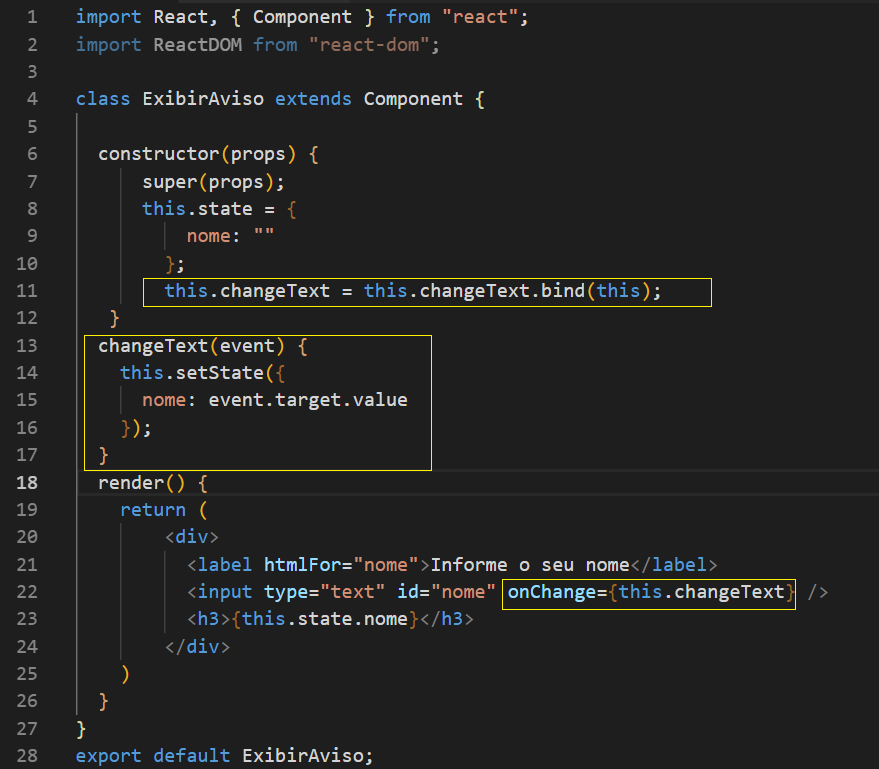
Task: Click the render() method name
Action: pyautogui.click(x=142, y=483)
